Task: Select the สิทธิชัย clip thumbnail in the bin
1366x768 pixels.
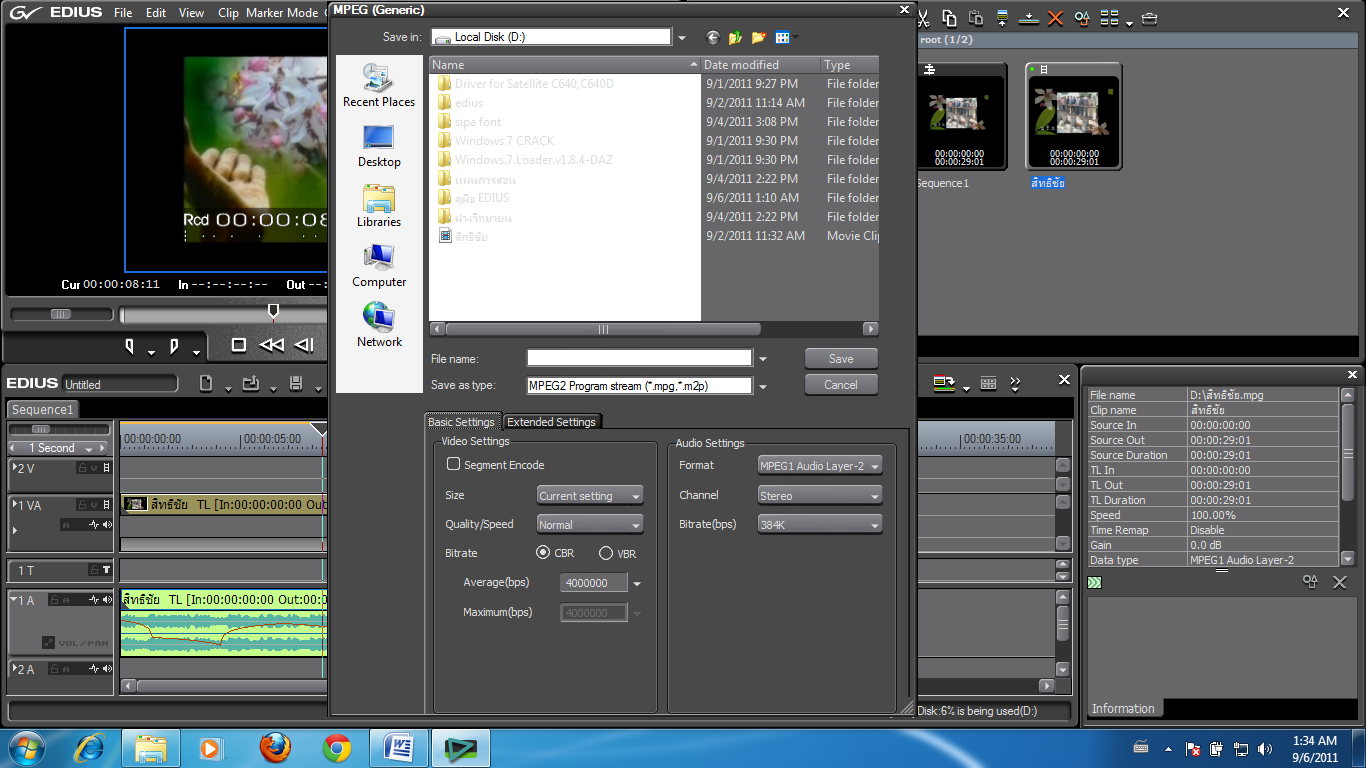Action: [x=1073, y=115]
